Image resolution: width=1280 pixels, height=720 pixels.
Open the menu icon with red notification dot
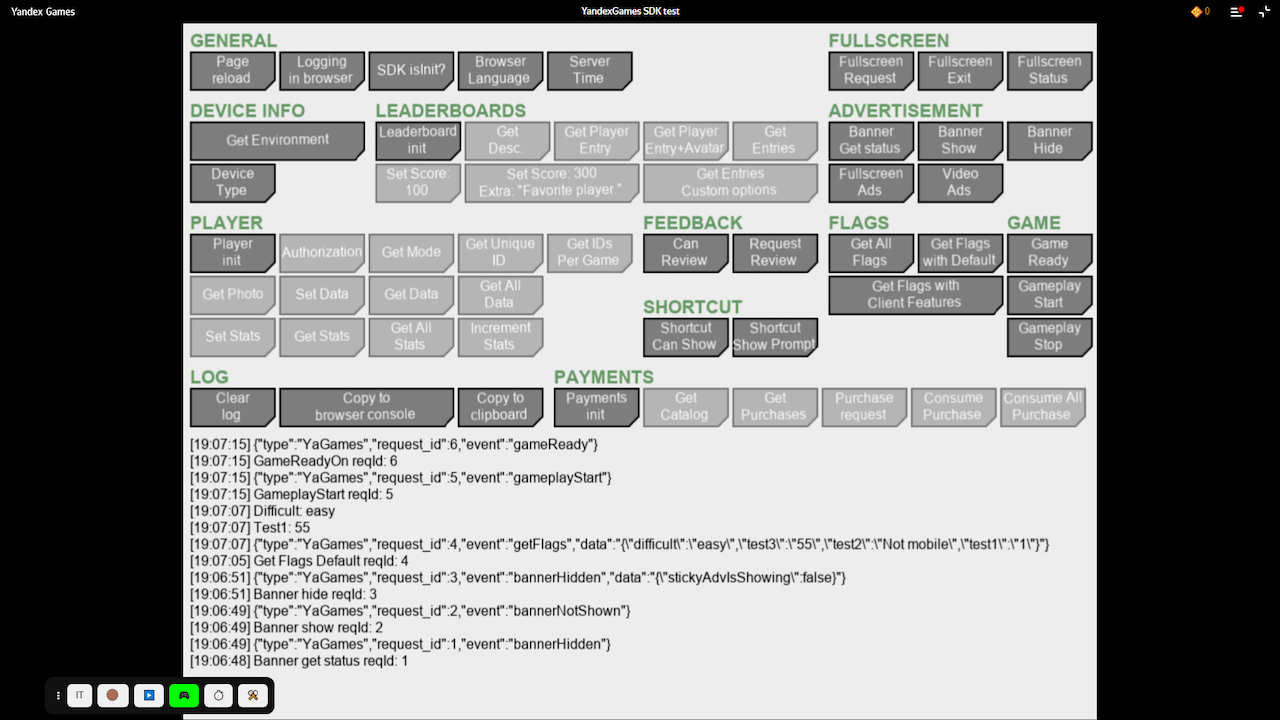pos(1237,11)
